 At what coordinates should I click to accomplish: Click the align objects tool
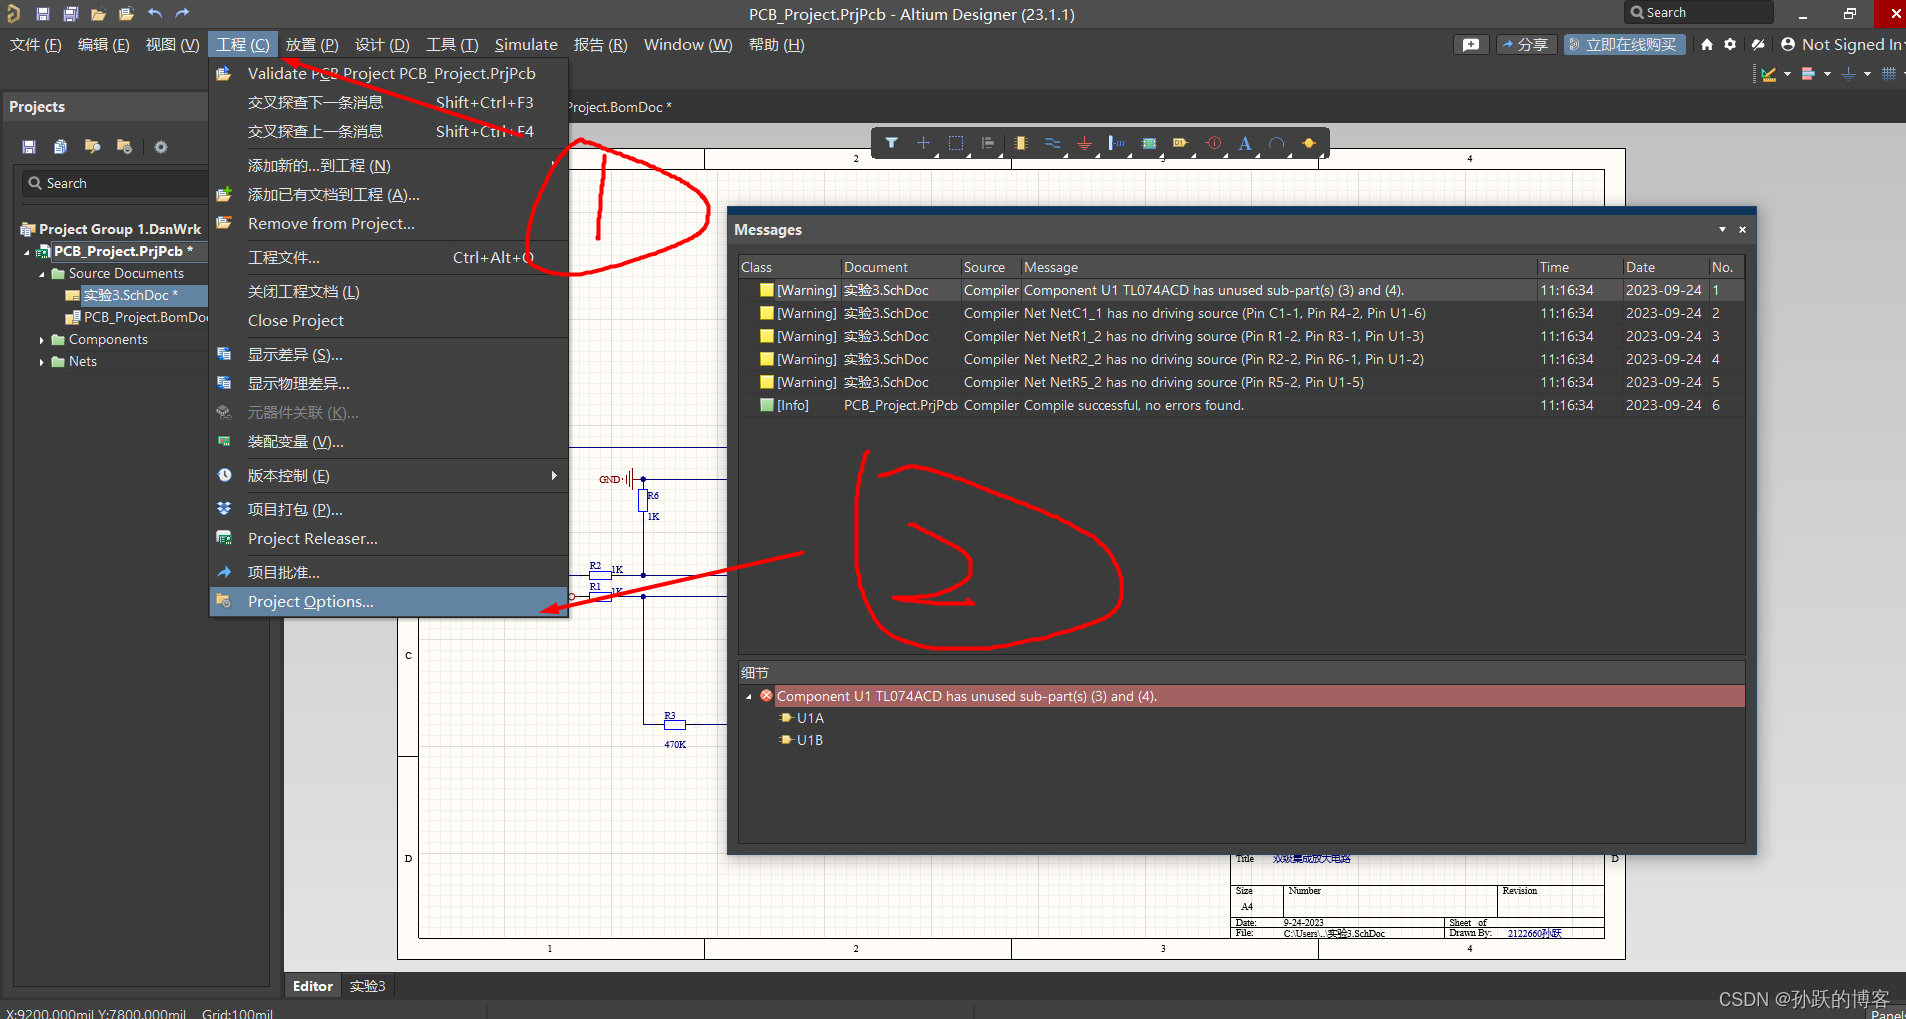(x=988, y=143)
